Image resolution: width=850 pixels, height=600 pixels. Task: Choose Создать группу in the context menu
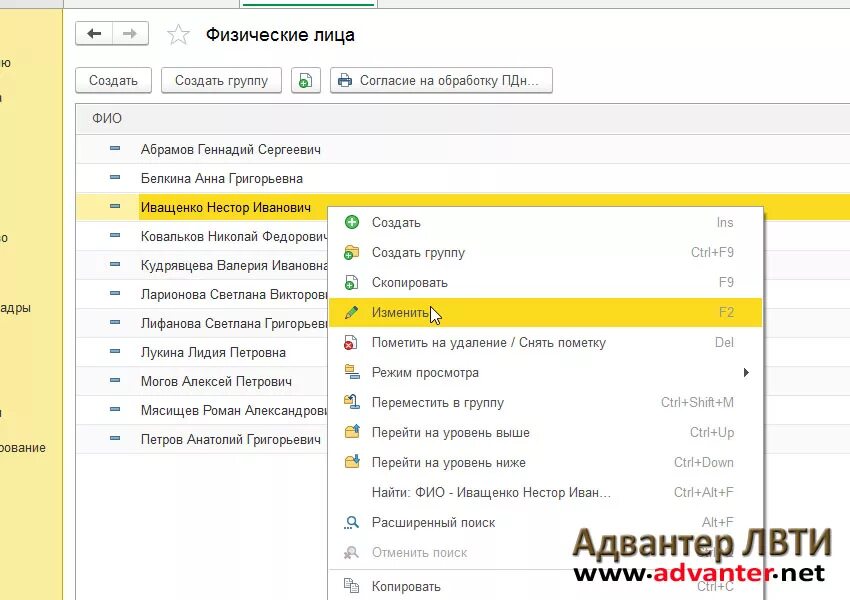[x=545, y=253]
